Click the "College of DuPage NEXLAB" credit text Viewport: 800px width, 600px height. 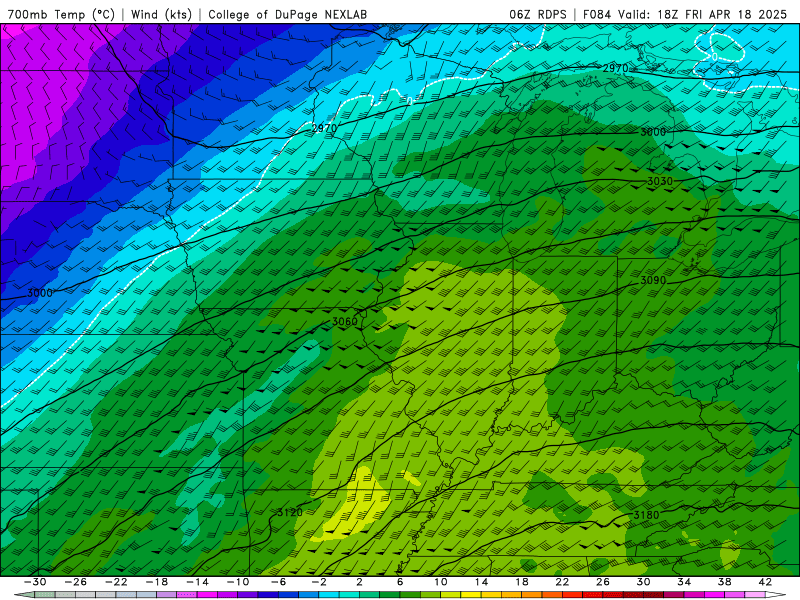(x=287, y=14)
